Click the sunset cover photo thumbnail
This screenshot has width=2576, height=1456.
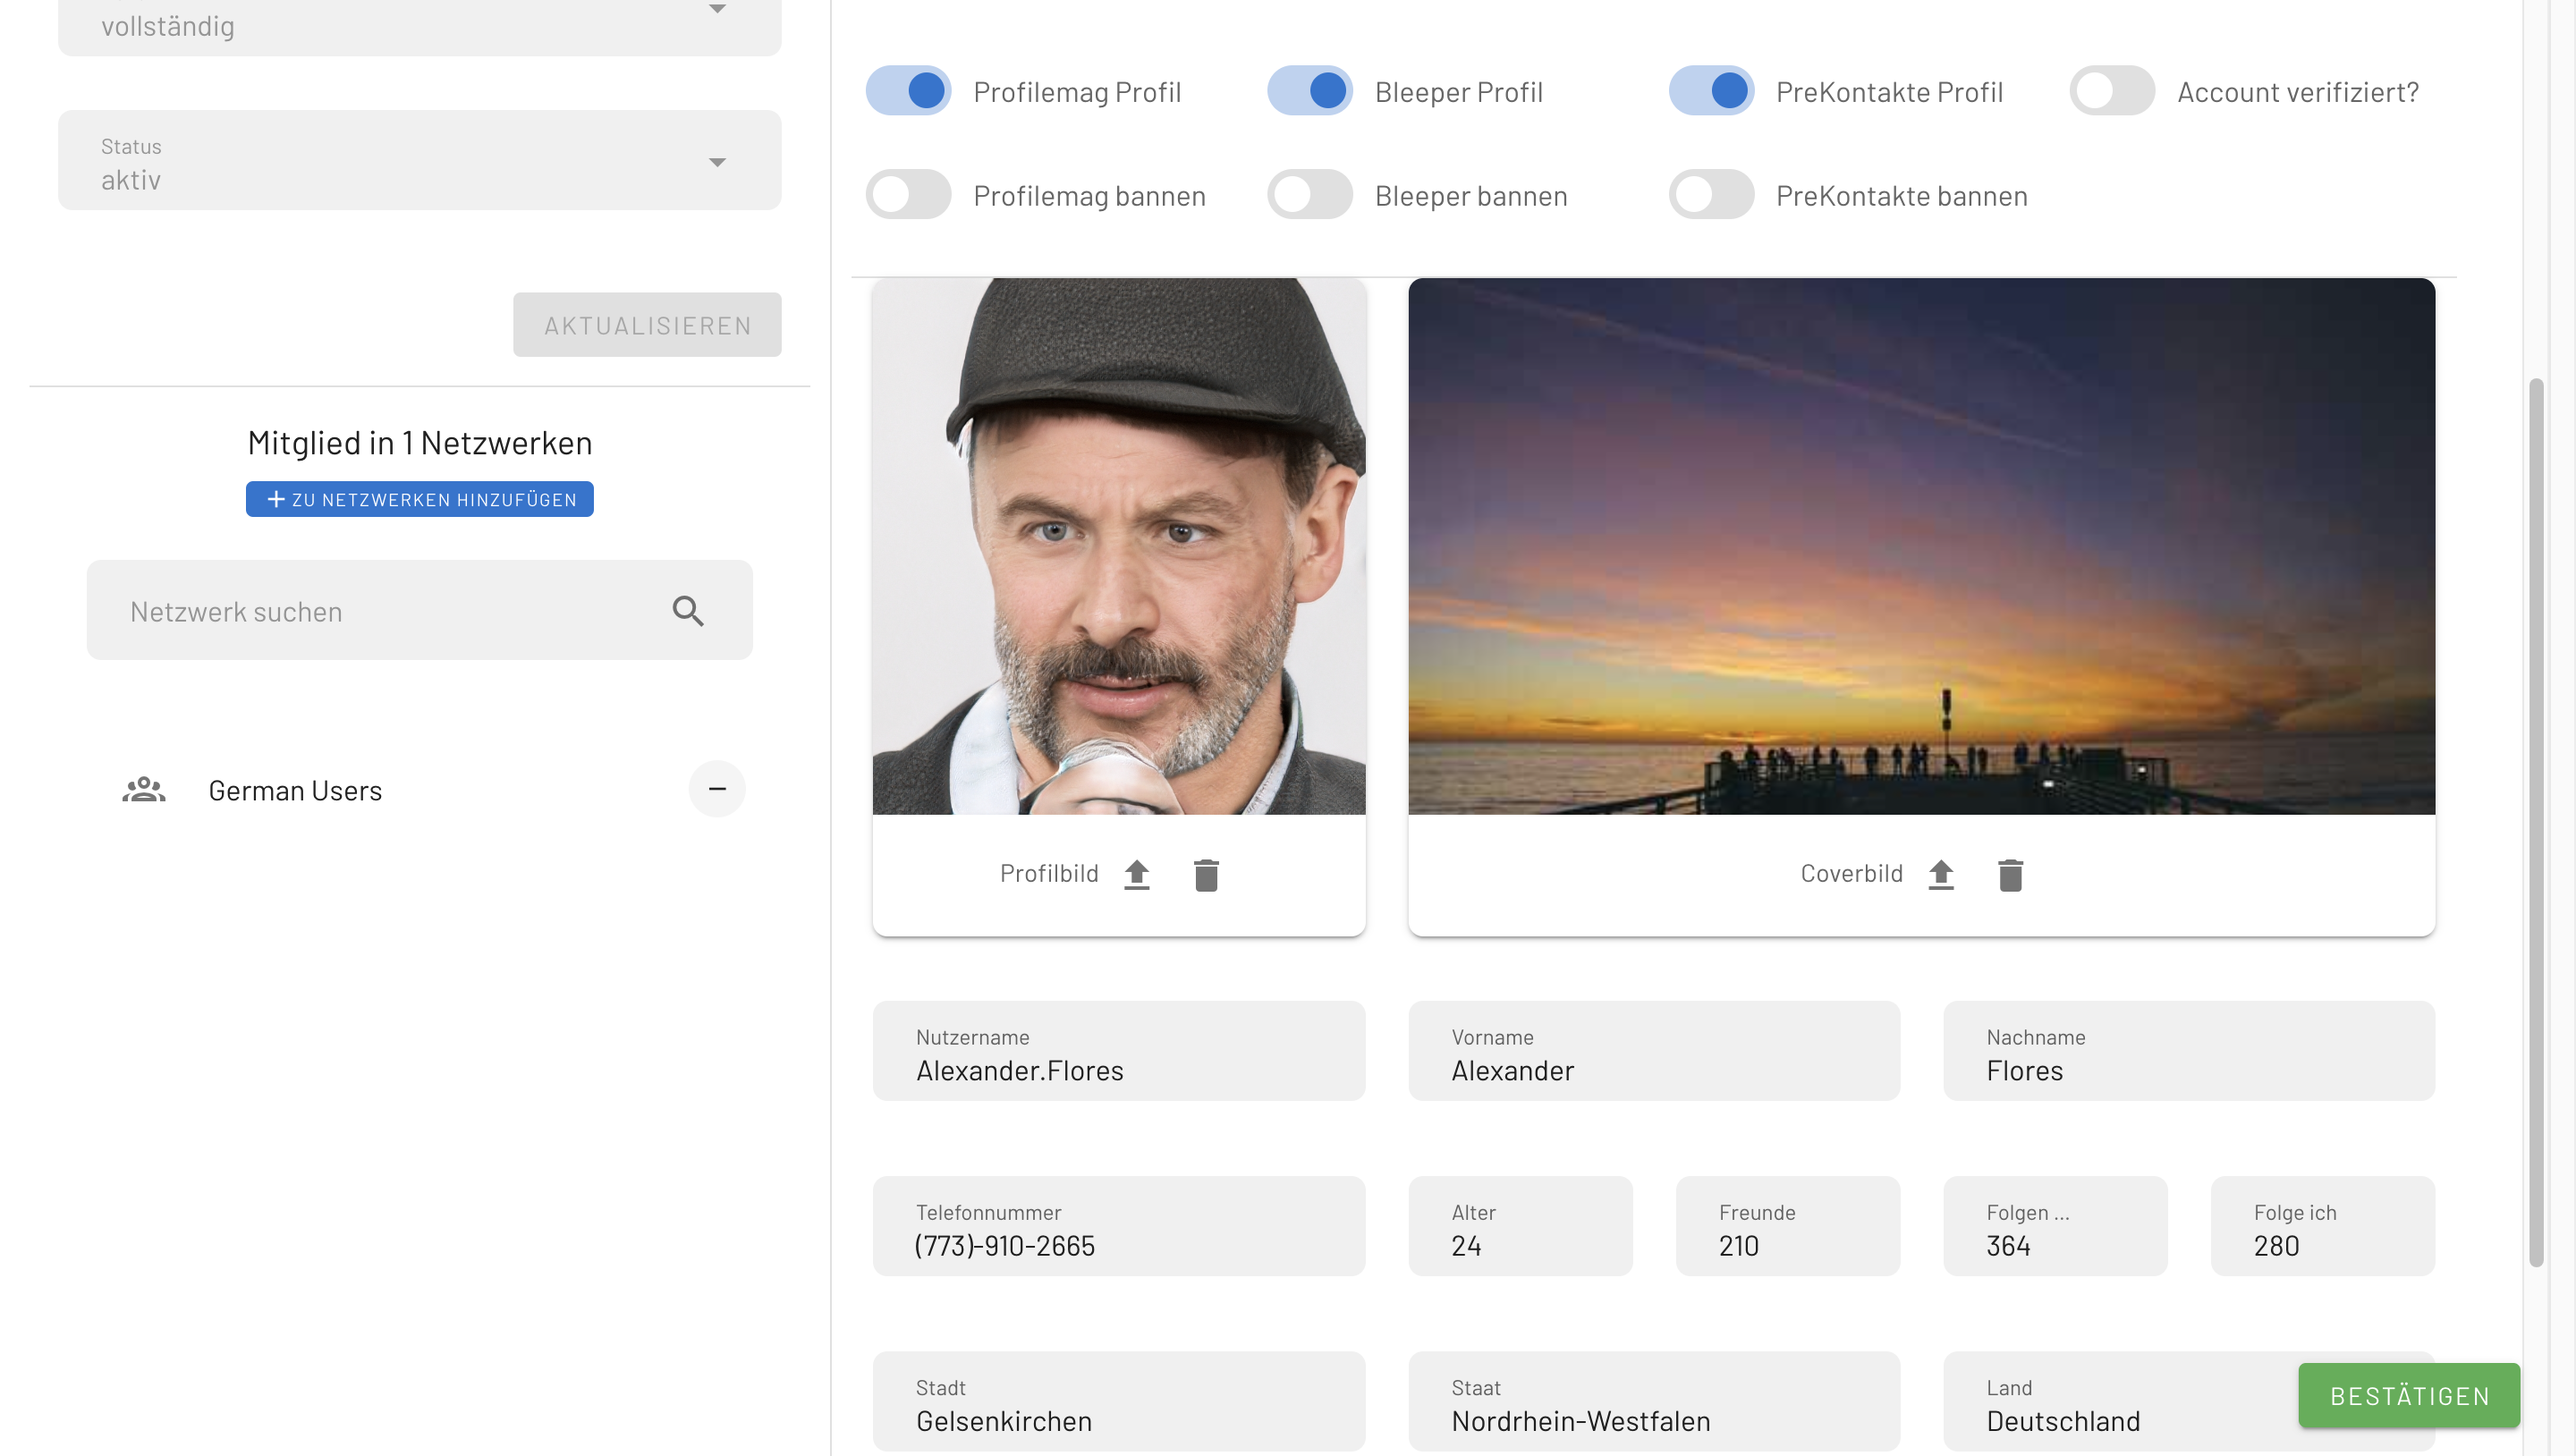(1920, 546)
